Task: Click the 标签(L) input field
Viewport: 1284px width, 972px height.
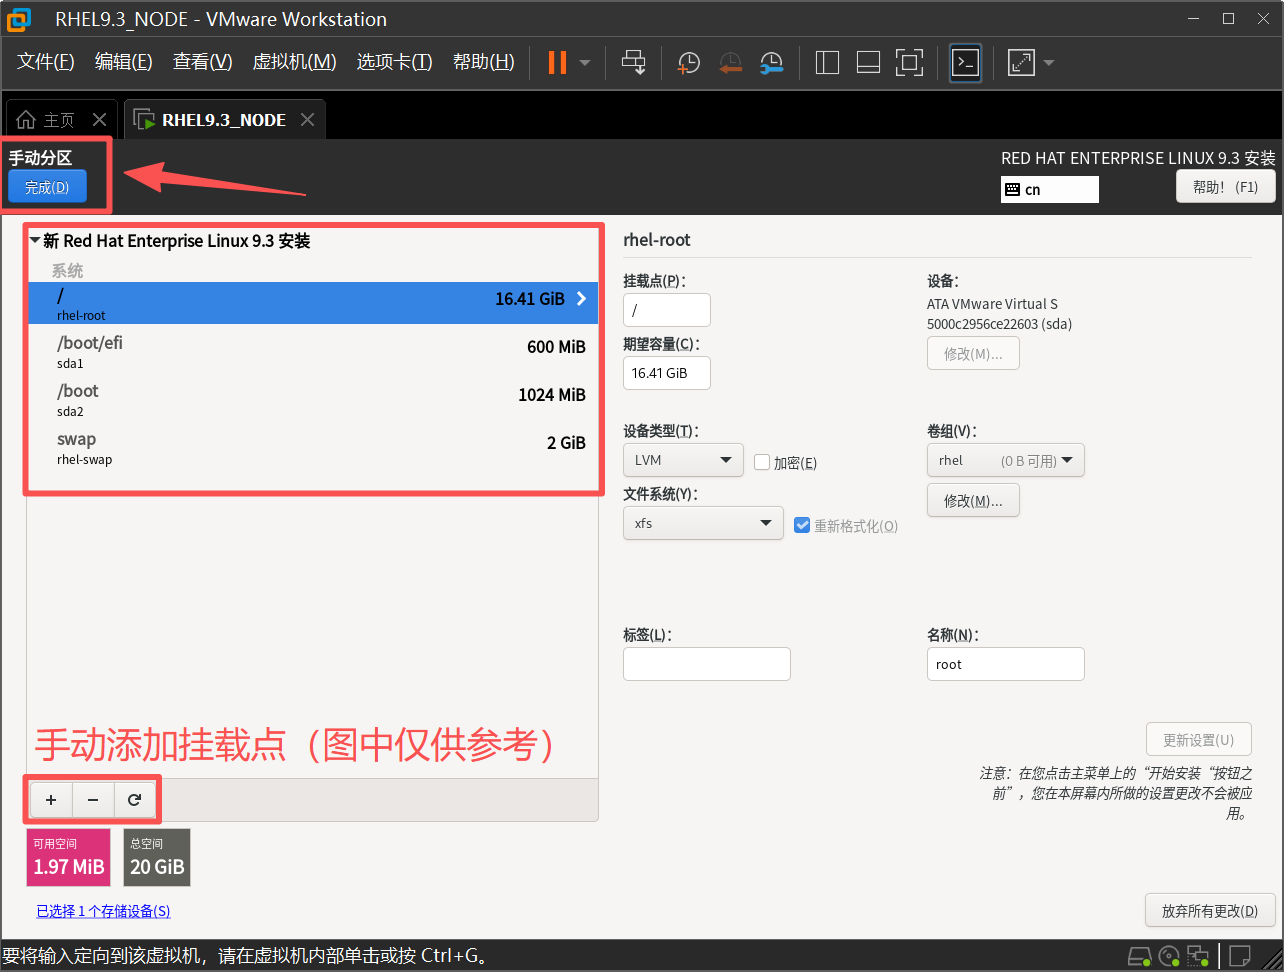Action: (x=707, y=664)
